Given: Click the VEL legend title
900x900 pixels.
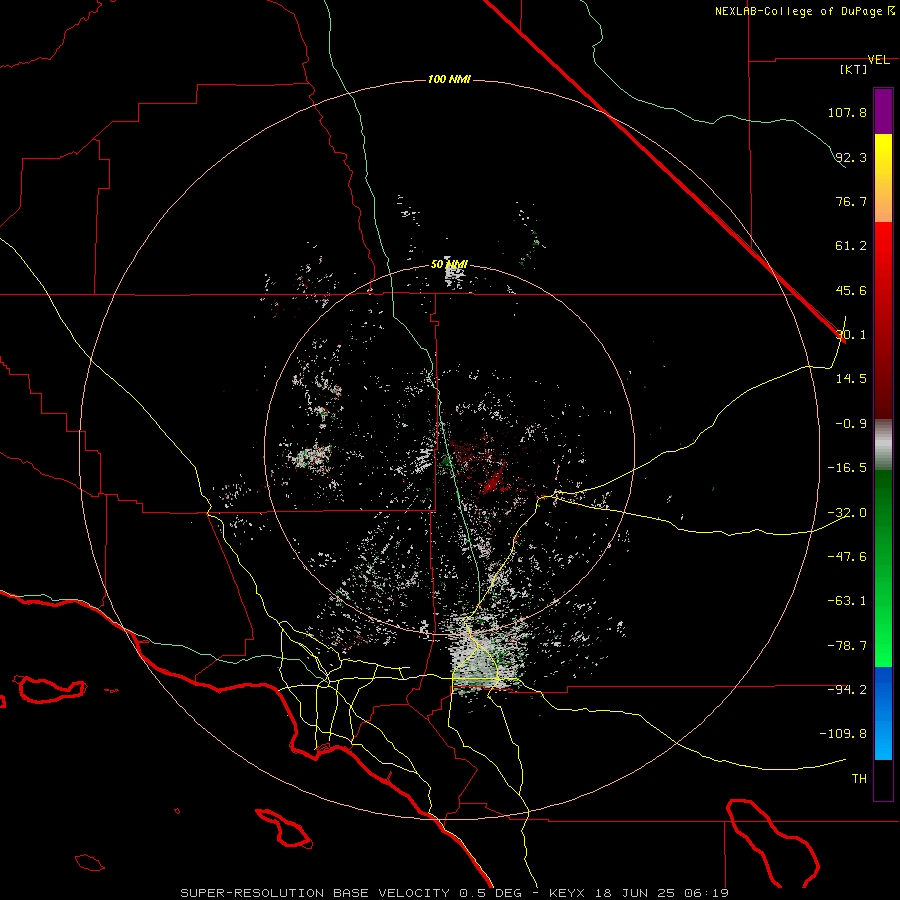Looking at the screenshot, I should pyautogui.click(x=879, y=60).
